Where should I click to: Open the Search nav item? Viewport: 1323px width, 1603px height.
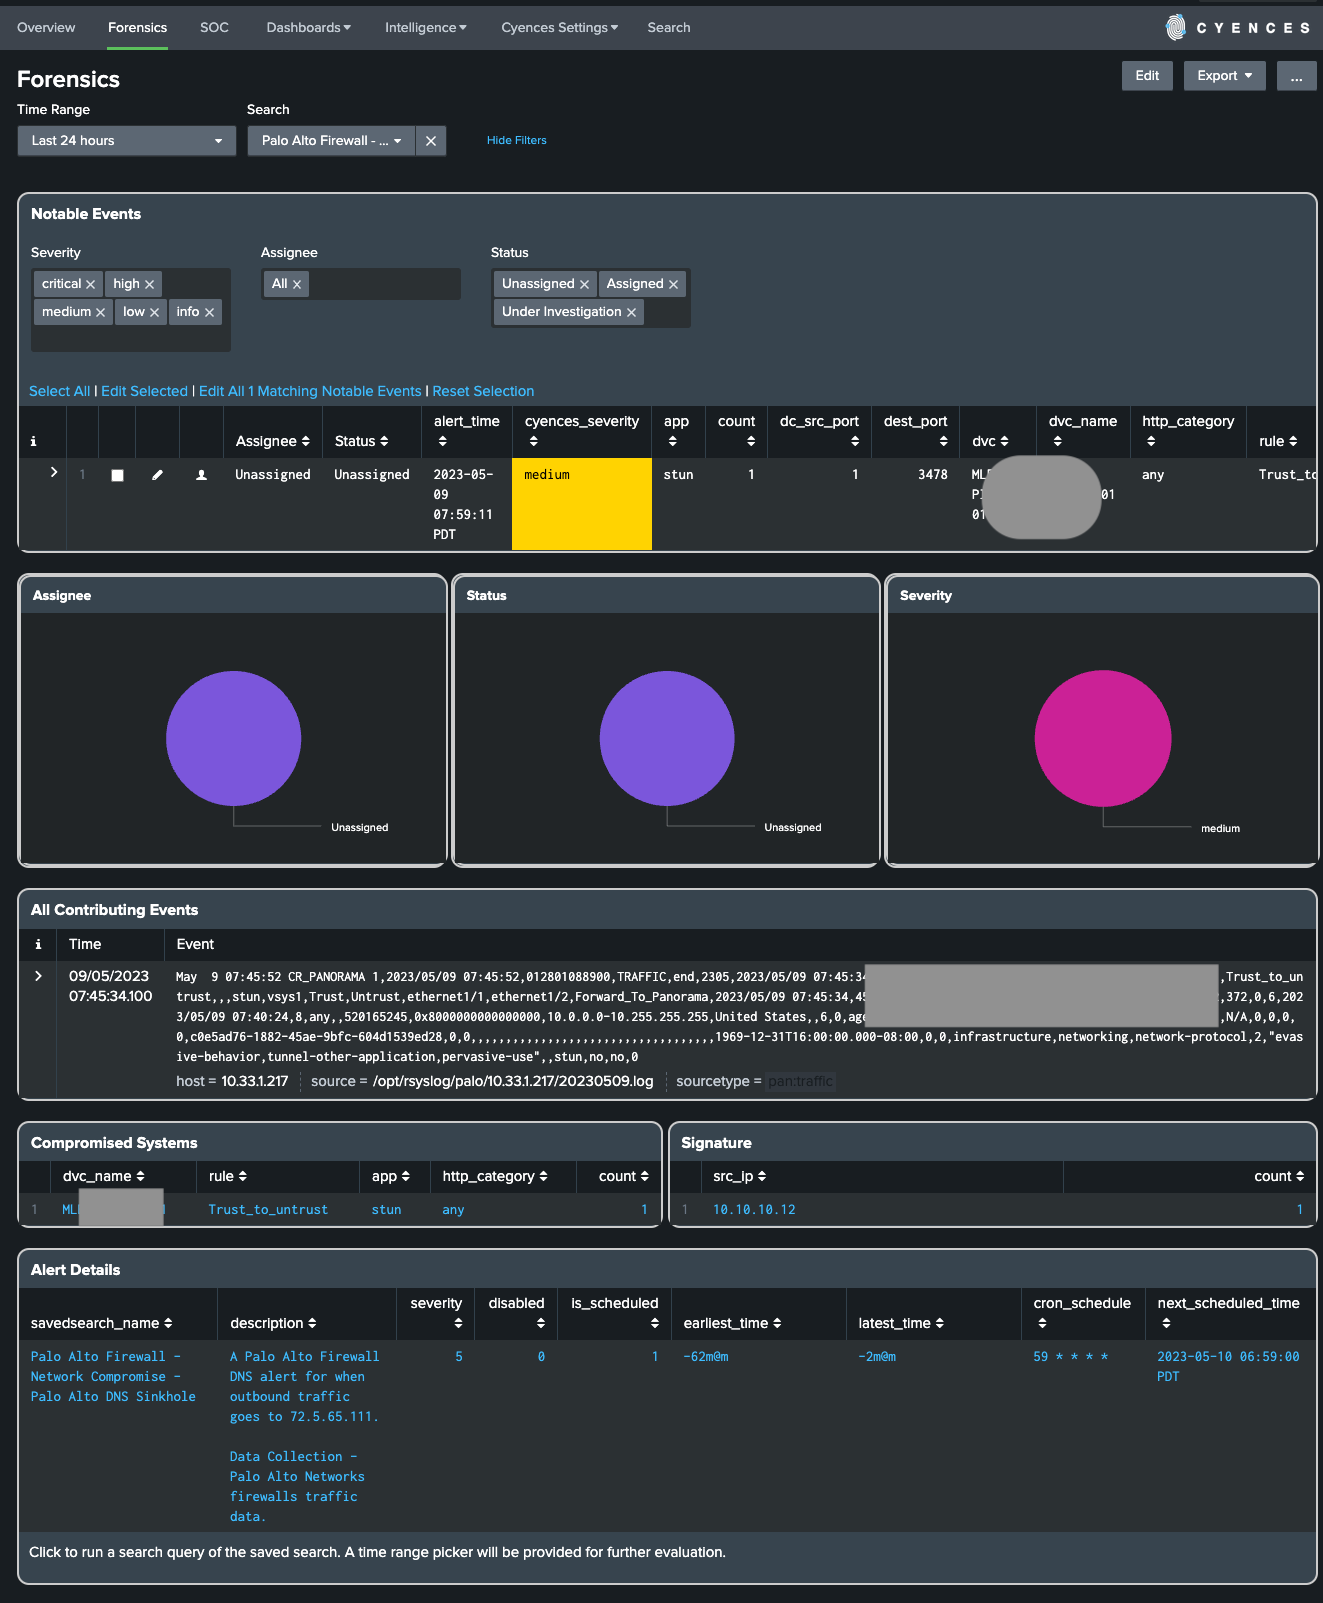(x=669, y=28)
